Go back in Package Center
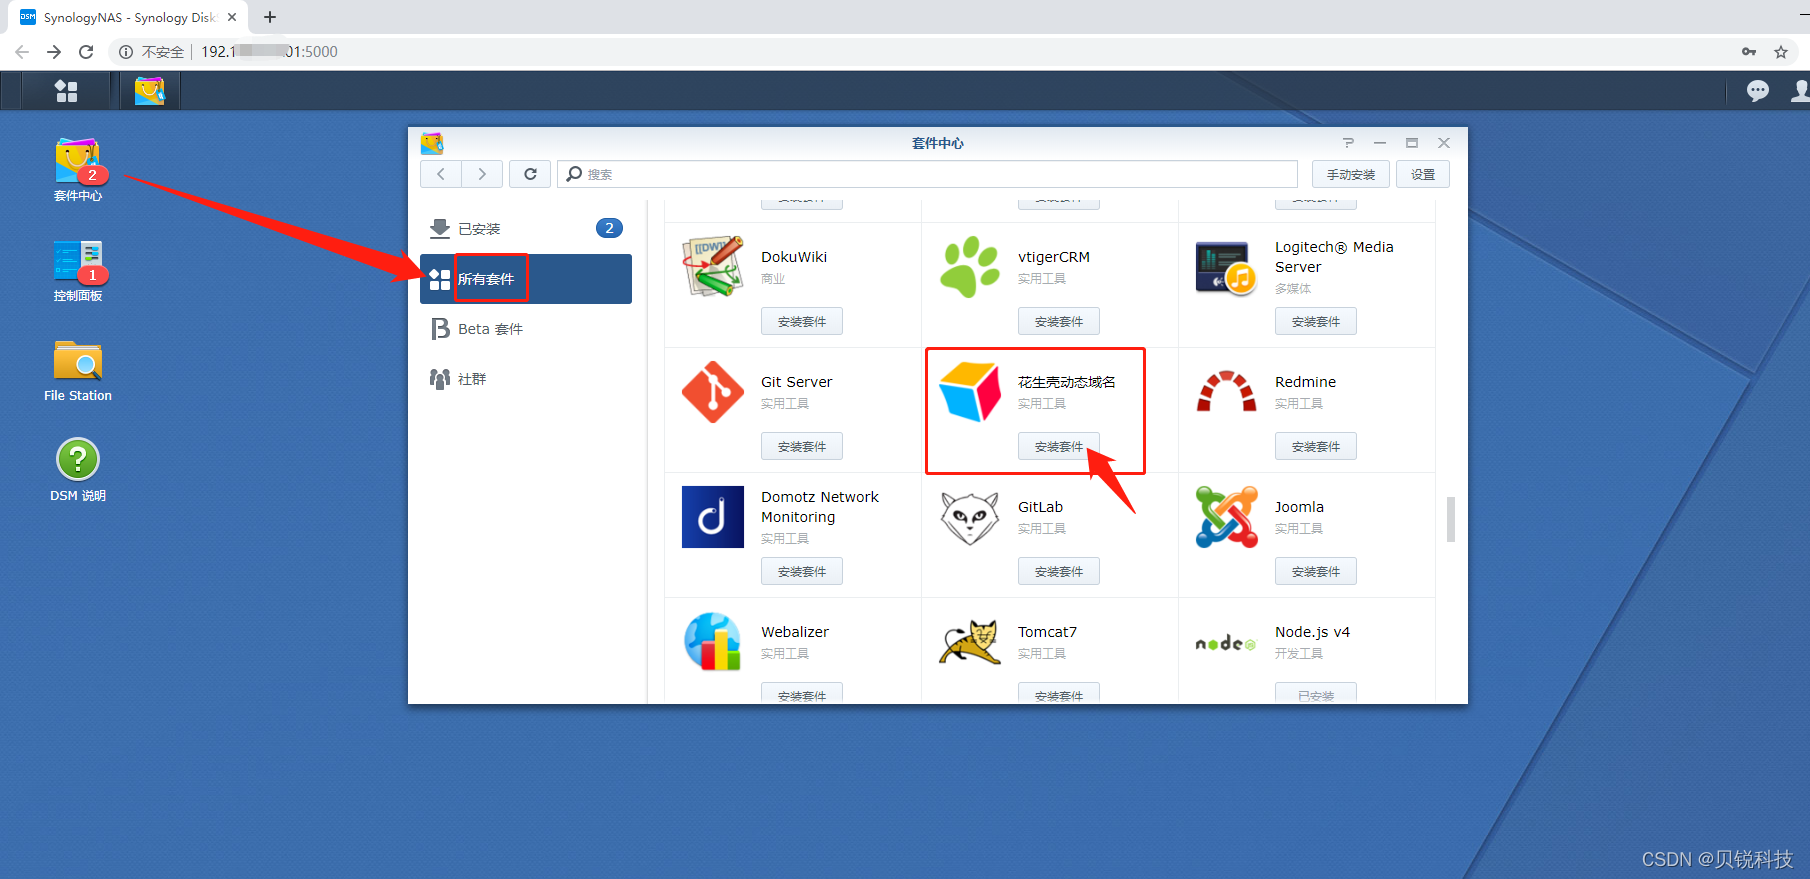Image resolution: width=1810 pixels, height=879 pixels. point(441,174)
